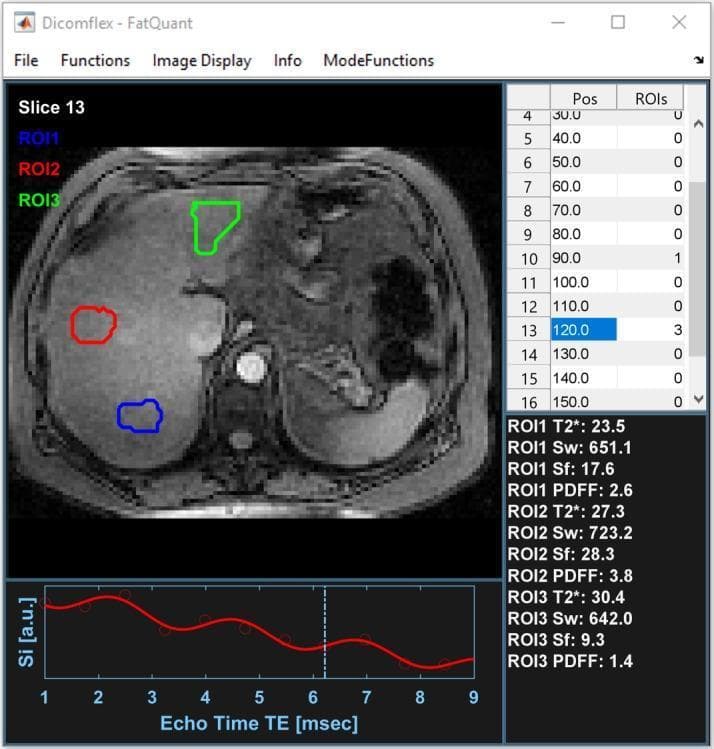The height and width of the screenshot is (749, 714).
Task: Open the File menu
Action: [x=26, y=61]
